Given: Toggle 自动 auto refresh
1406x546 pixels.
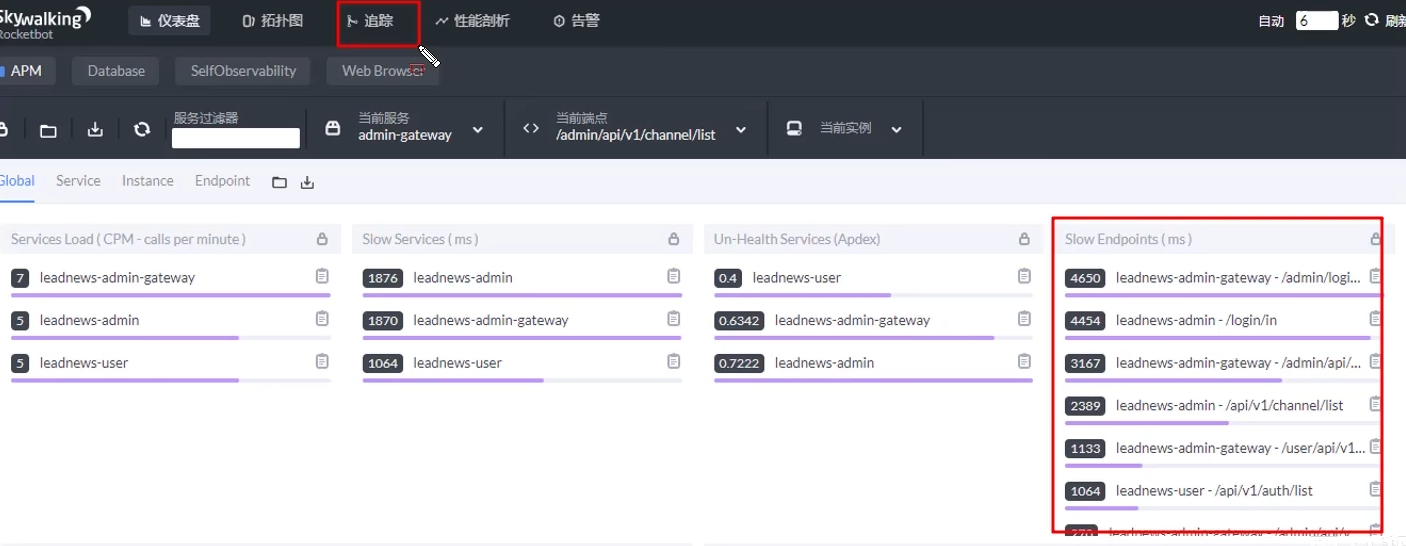Looking at the screenshot, I should pyautogui.click(x=1270, y=21).
